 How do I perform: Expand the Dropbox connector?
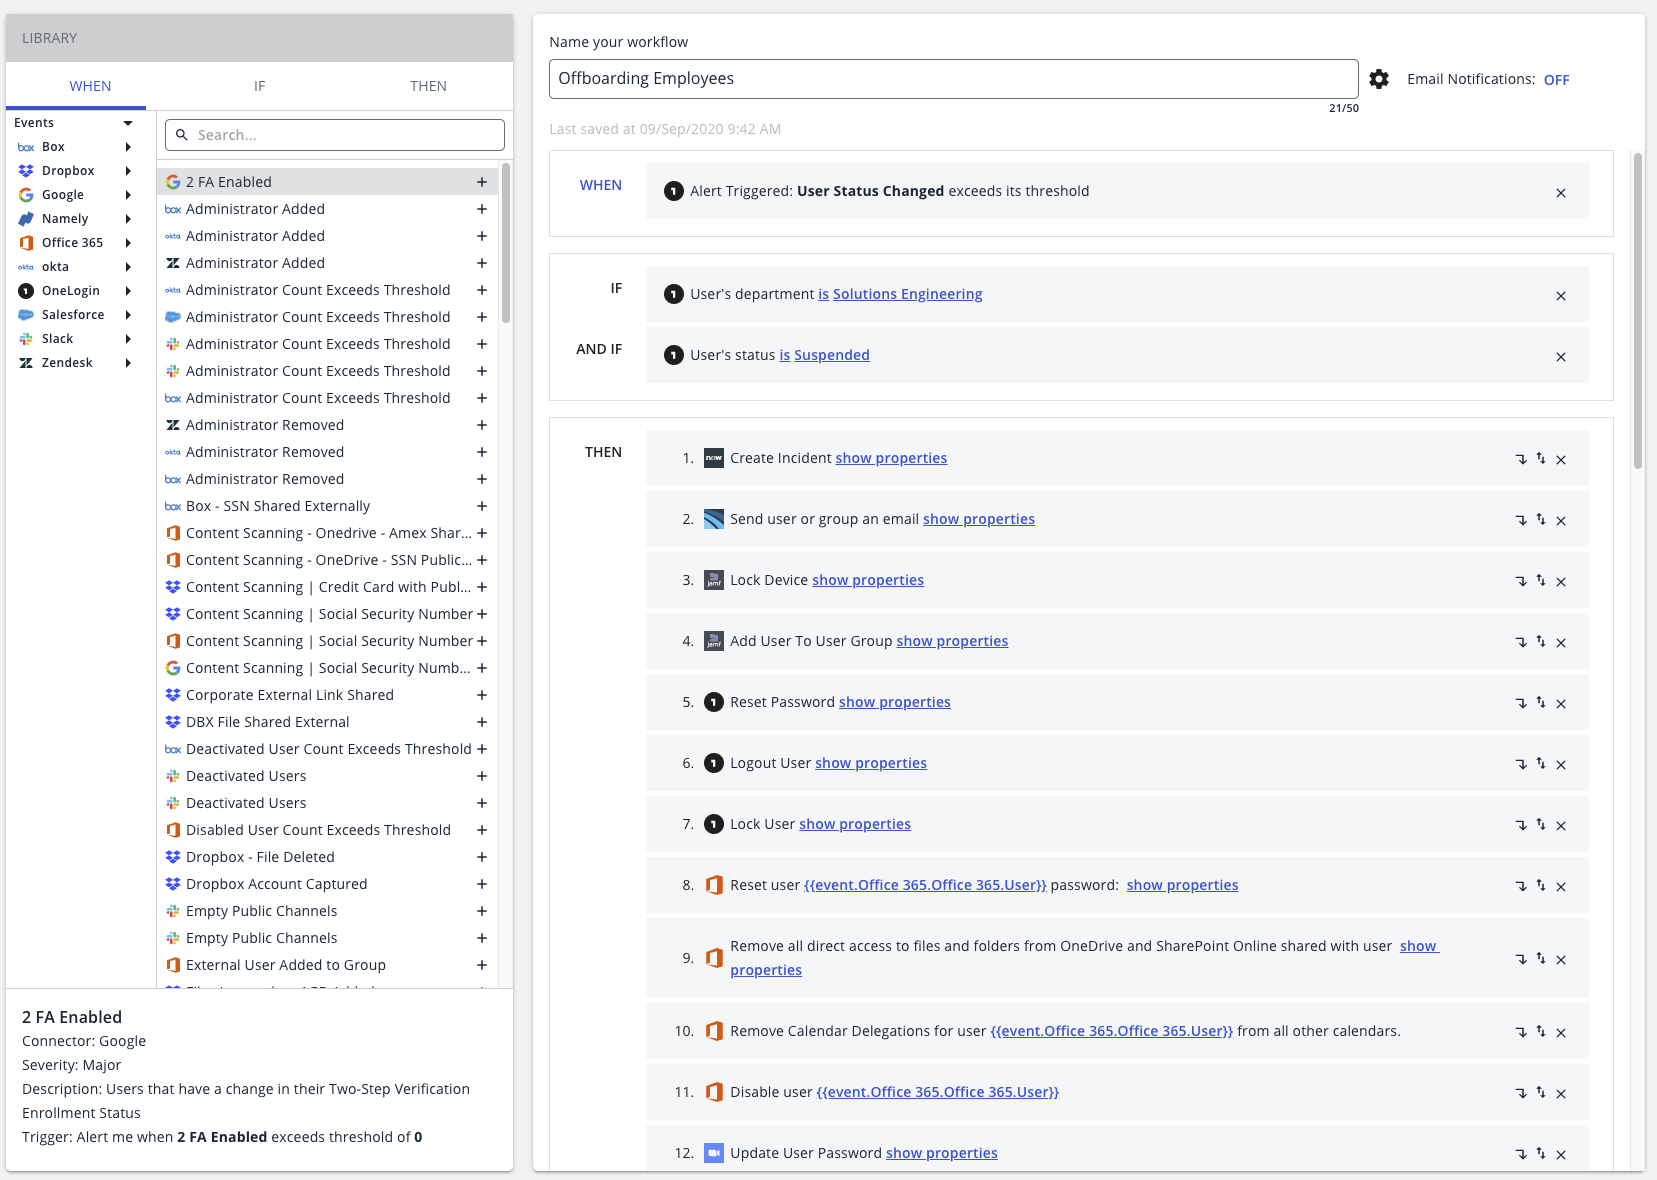click(128, 171)
